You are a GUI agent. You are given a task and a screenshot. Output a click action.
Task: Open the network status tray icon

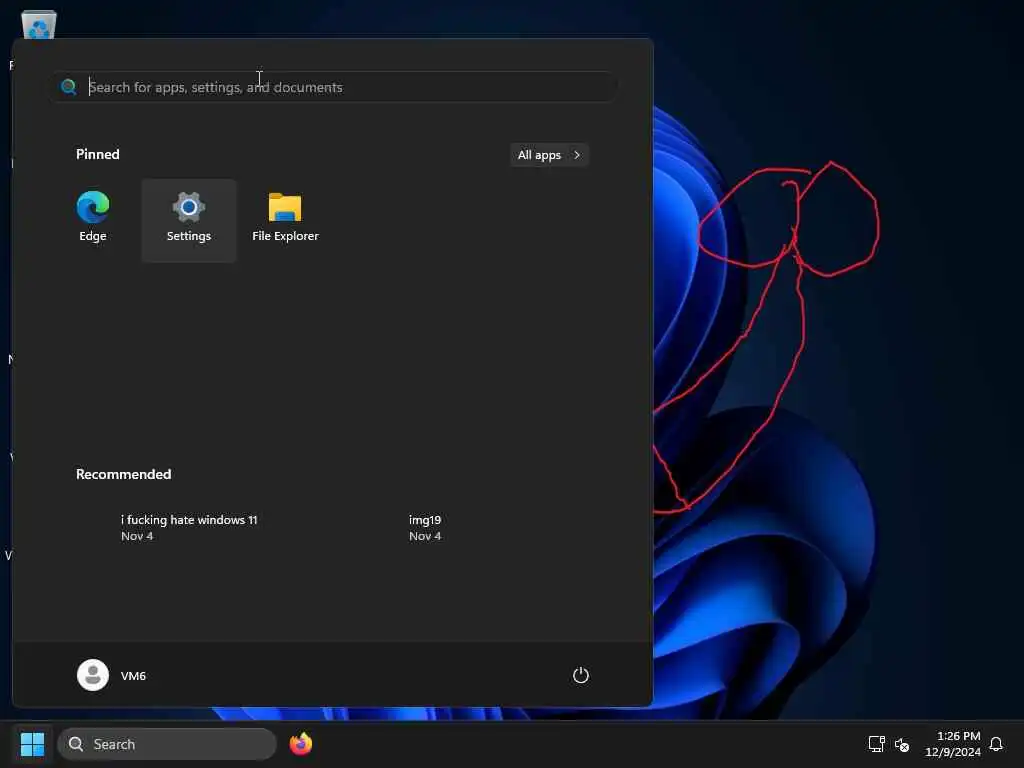tap(876, 744)
